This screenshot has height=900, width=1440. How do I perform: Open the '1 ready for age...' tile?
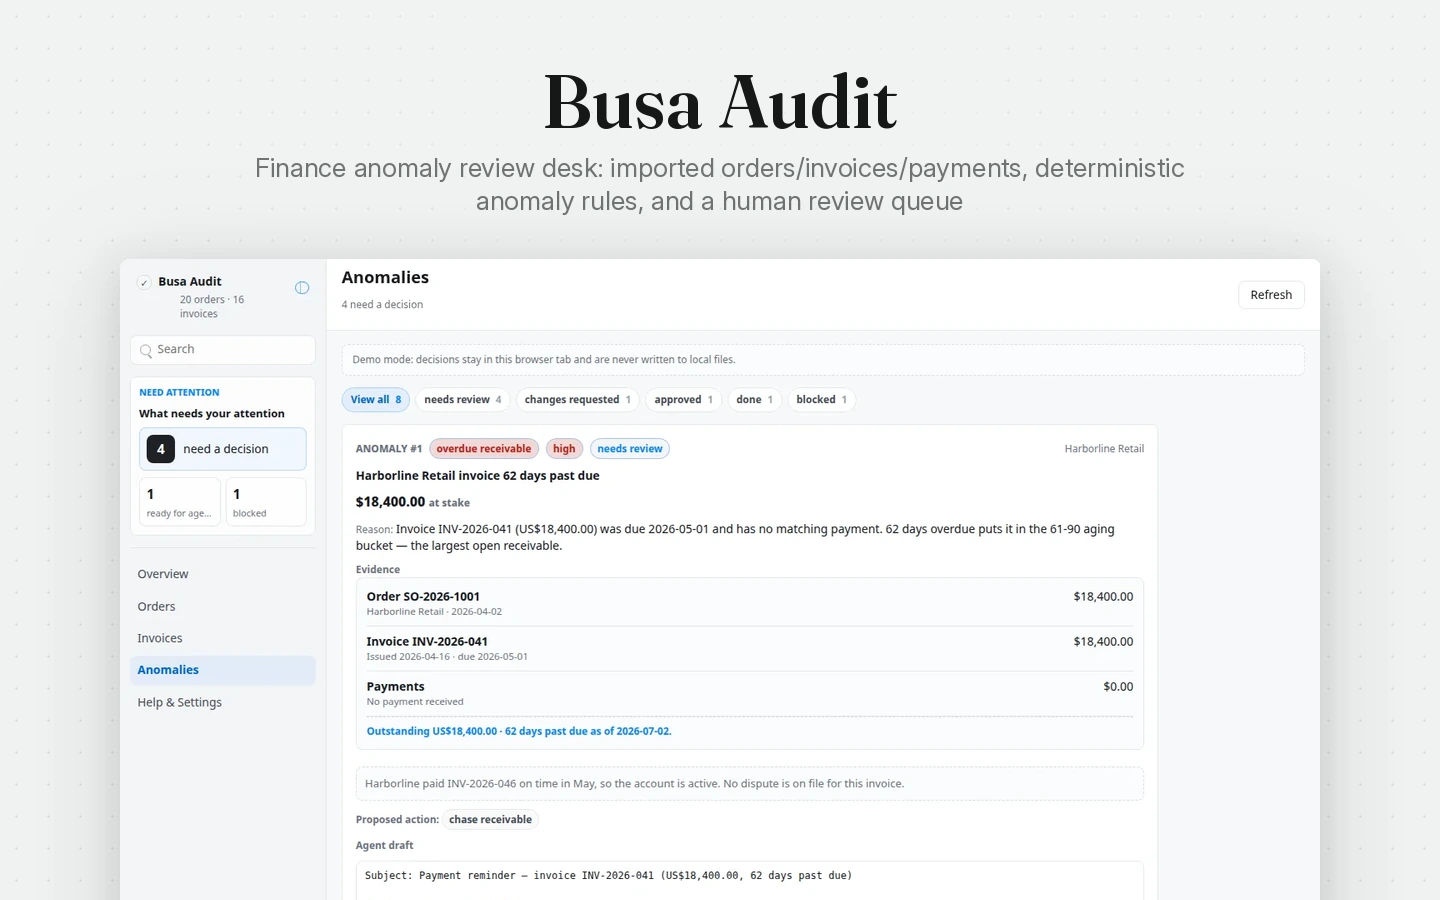pyautogui.click(x=180, y=502)
